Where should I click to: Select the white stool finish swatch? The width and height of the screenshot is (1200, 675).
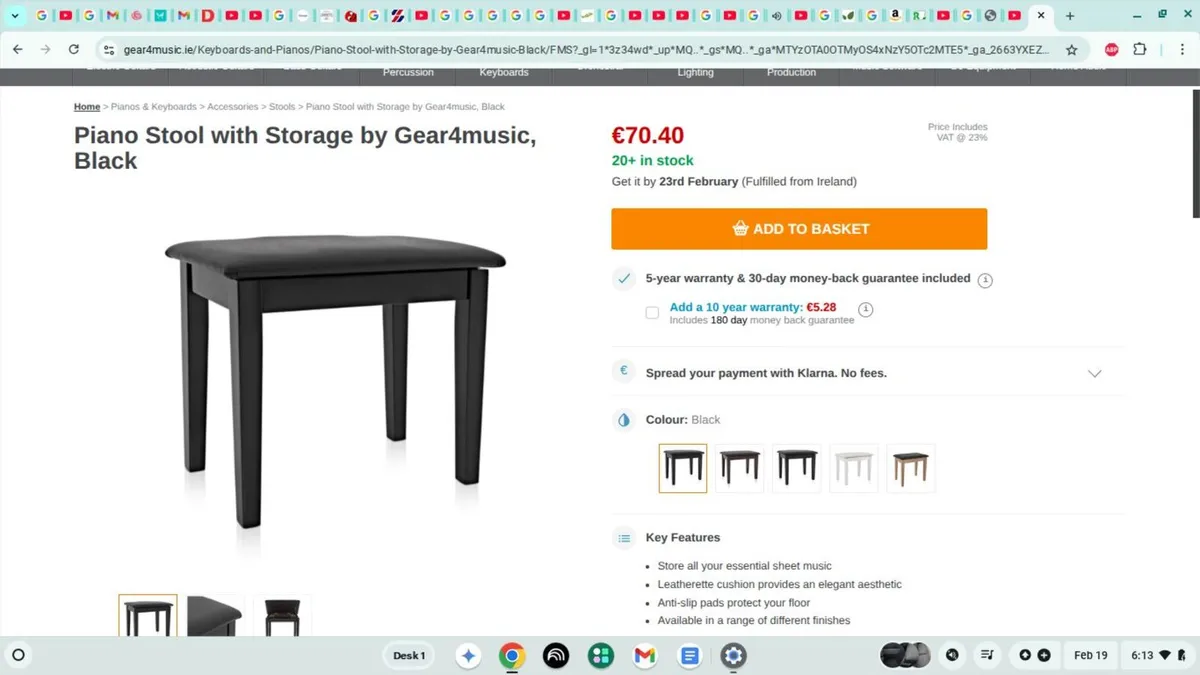[853, 467]
